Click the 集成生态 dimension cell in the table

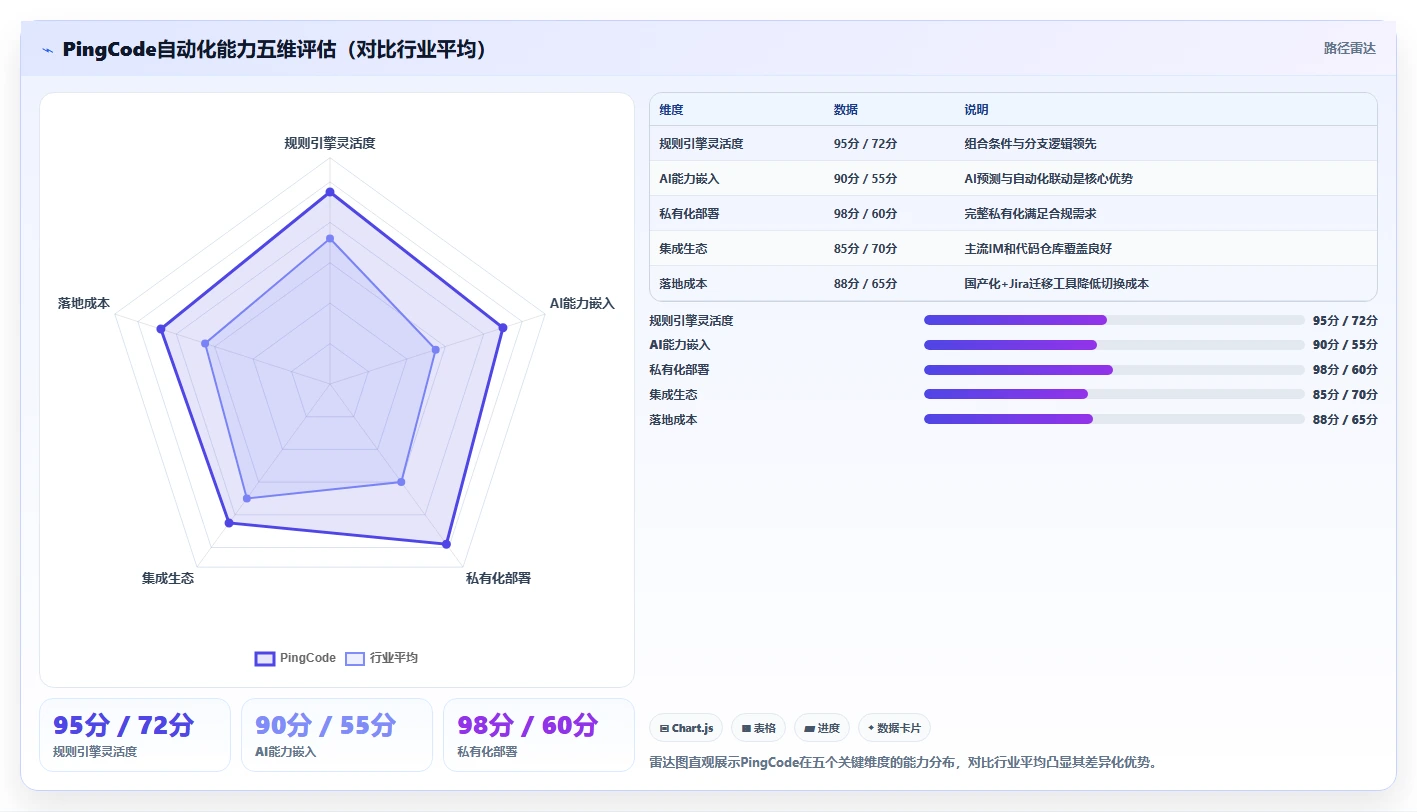tap(737, 249)
